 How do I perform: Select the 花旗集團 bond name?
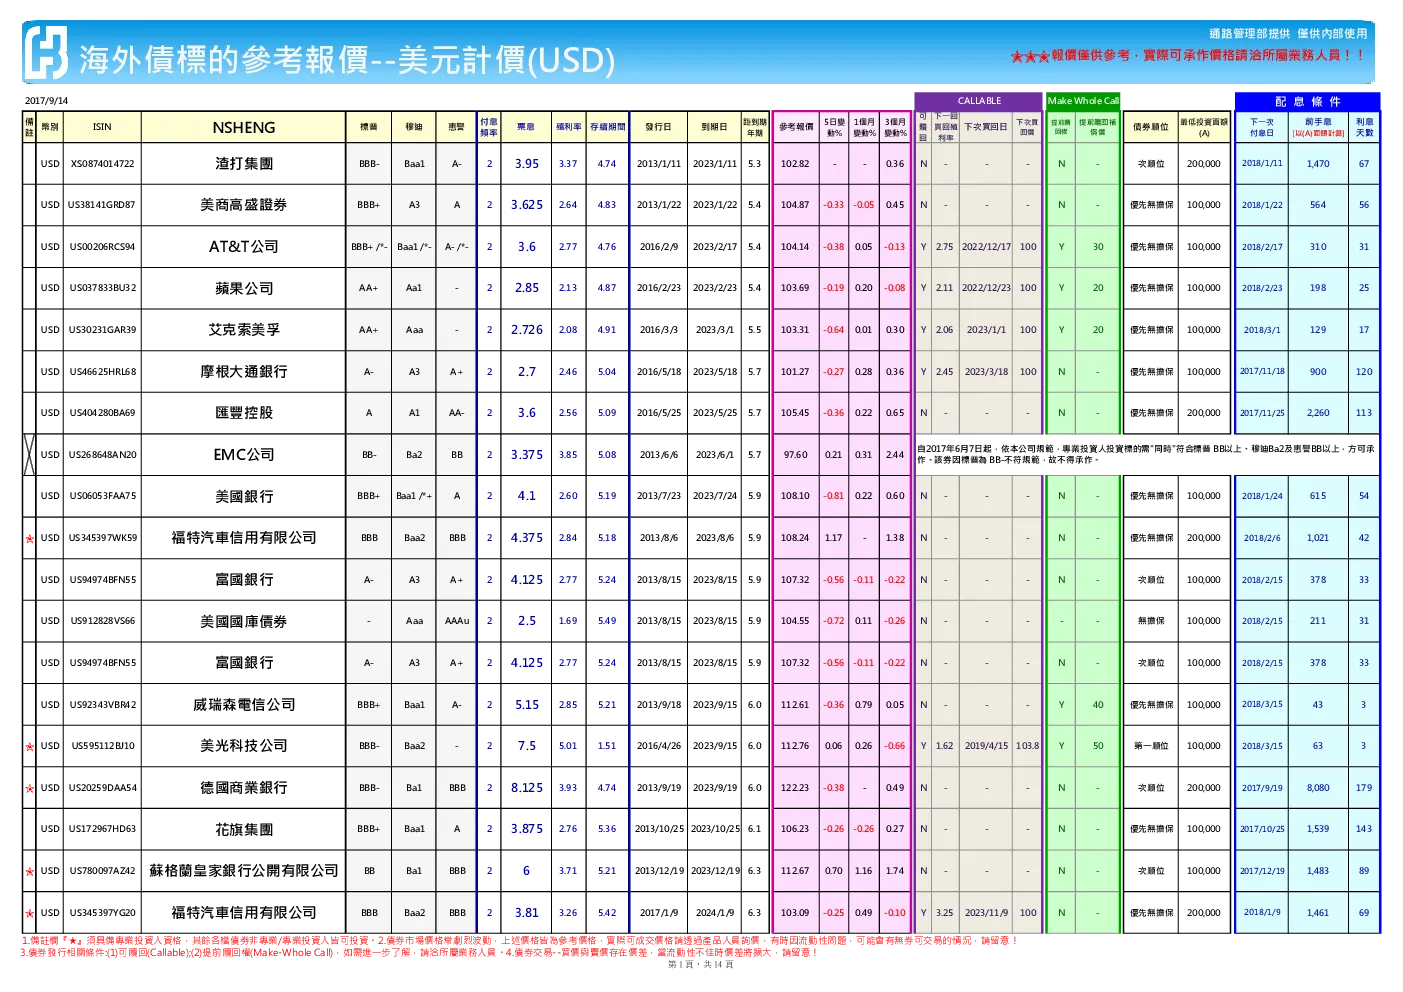244,830
